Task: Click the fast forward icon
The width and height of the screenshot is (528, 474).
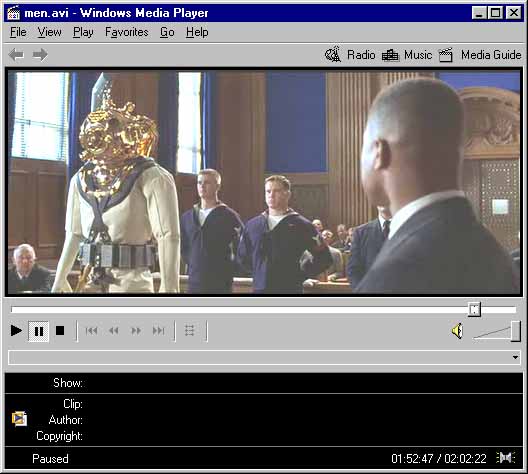Action: [x=136, y=331]
